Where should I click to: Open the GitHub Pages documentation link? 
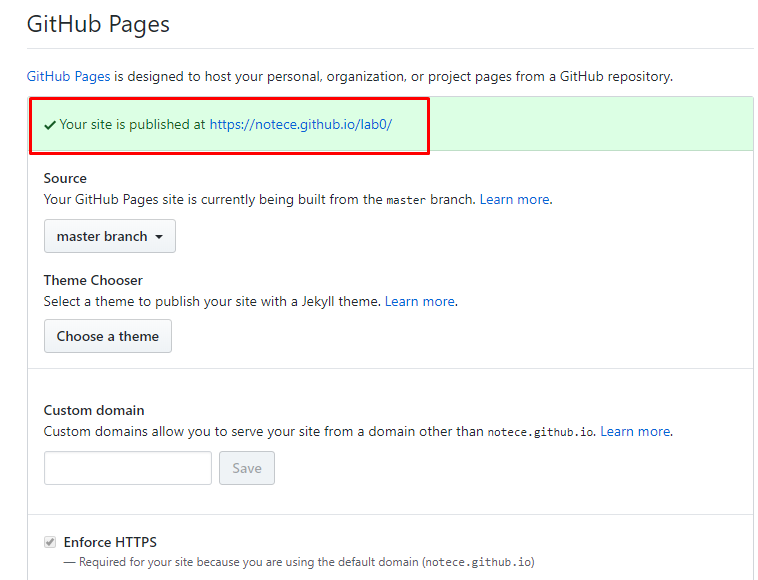coord(68,76)
